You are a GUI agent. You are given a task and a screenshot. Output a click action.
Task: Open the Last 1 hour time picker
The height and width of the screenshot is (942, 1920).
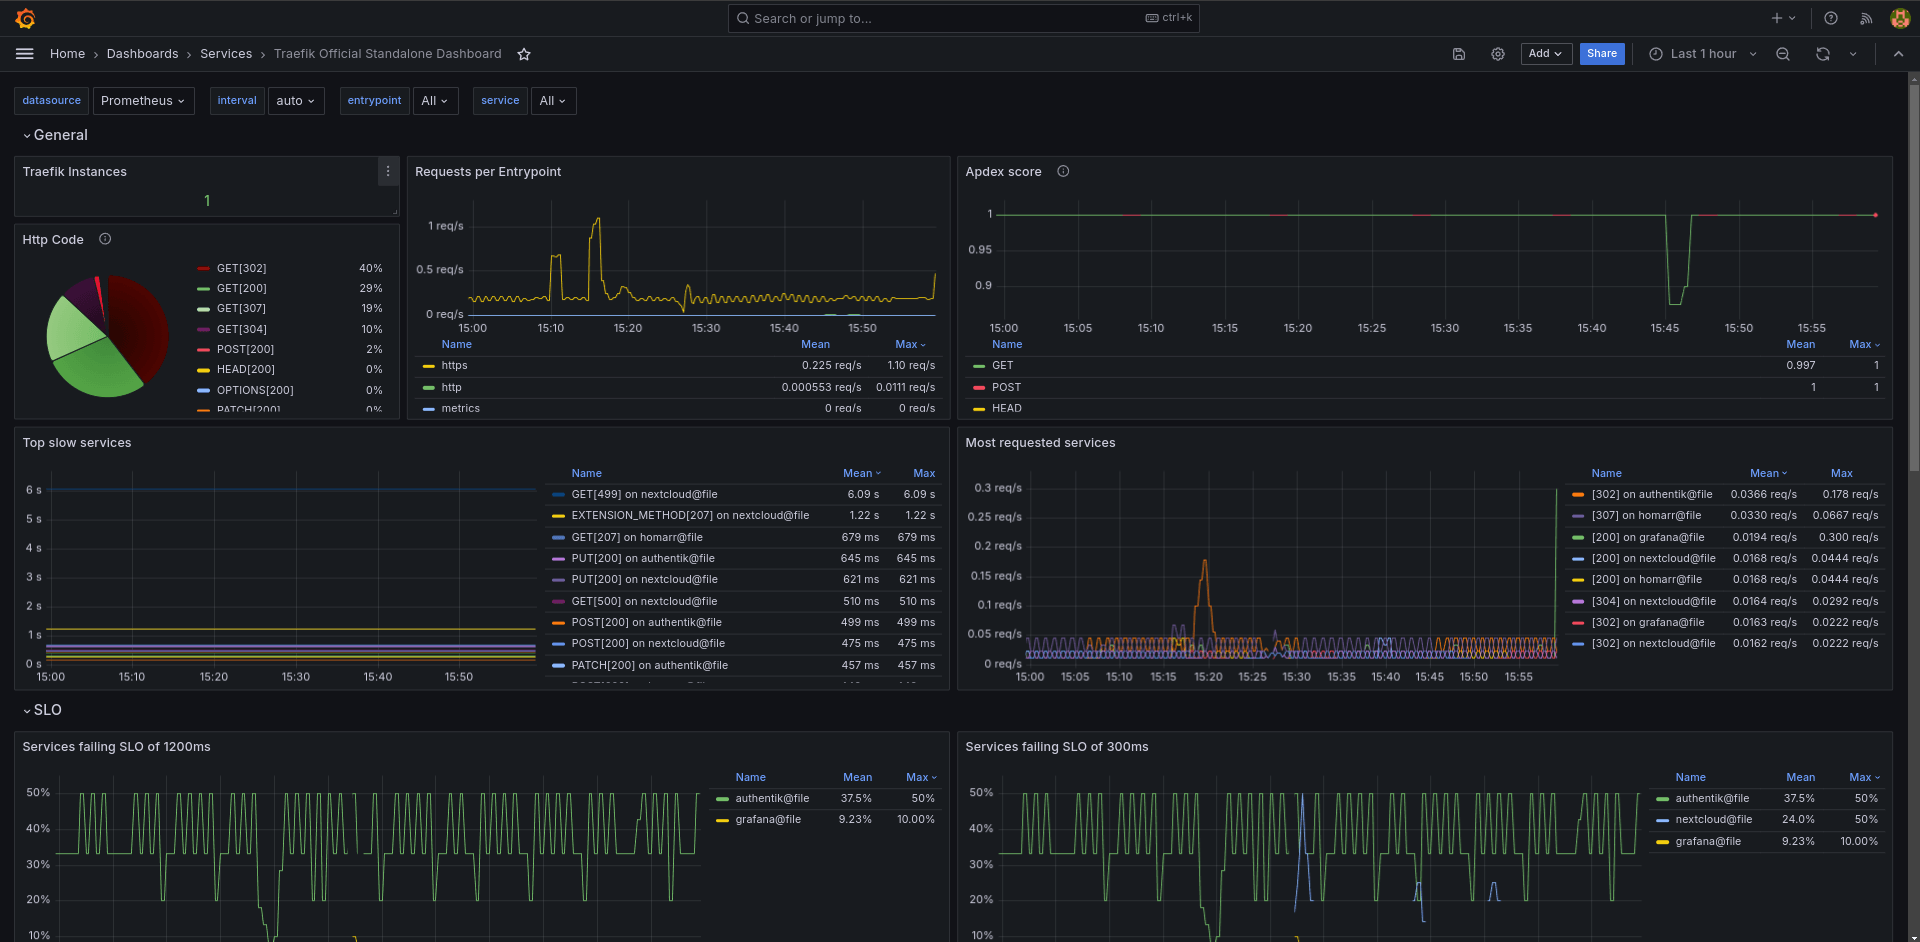click(1702, 54)
